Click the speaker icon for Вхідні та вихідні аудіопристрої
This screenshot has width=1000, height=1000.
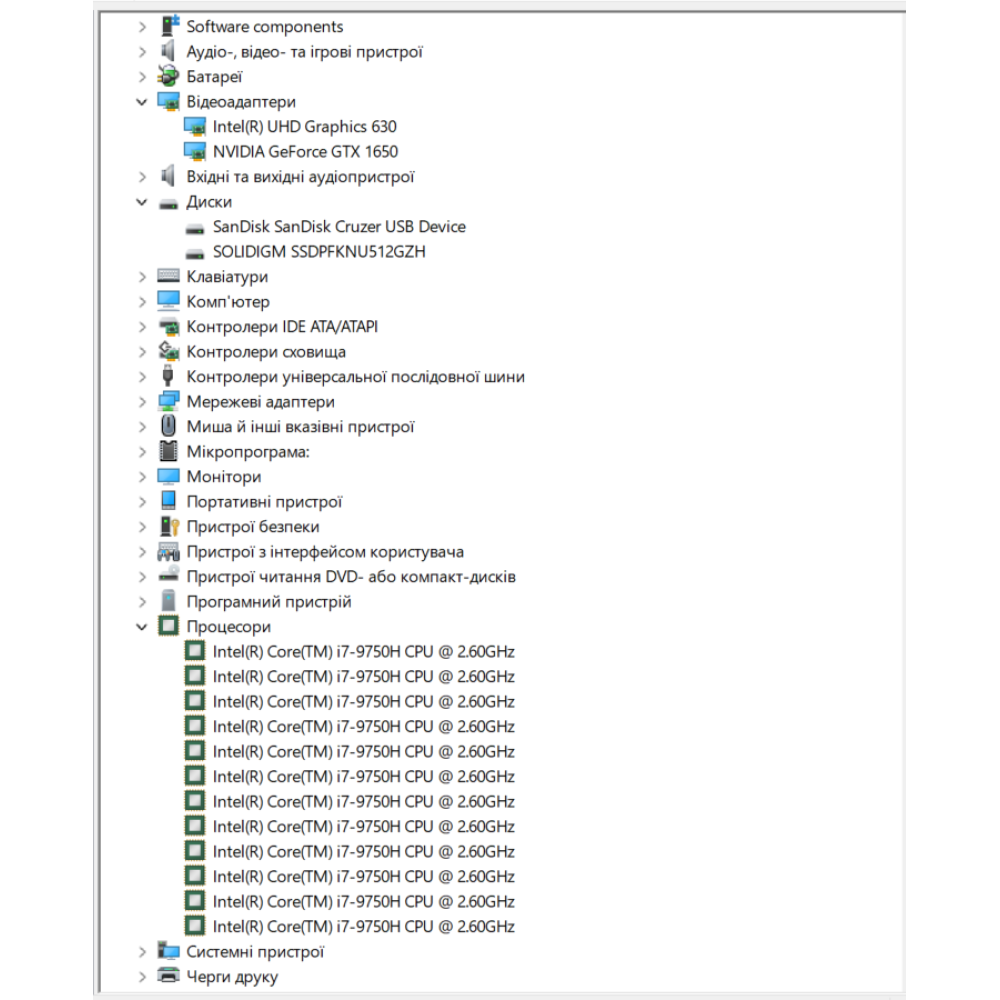[x=169, y=176]
